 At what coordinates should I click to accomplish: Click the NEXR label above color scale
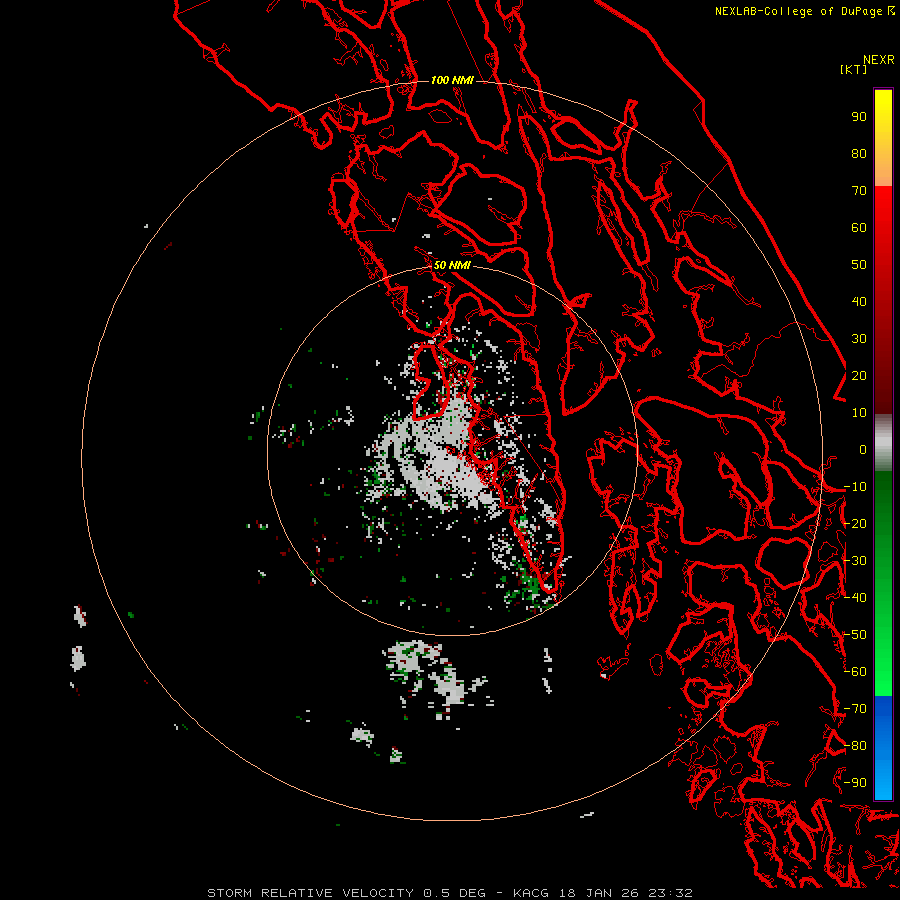tap(878, 60)
